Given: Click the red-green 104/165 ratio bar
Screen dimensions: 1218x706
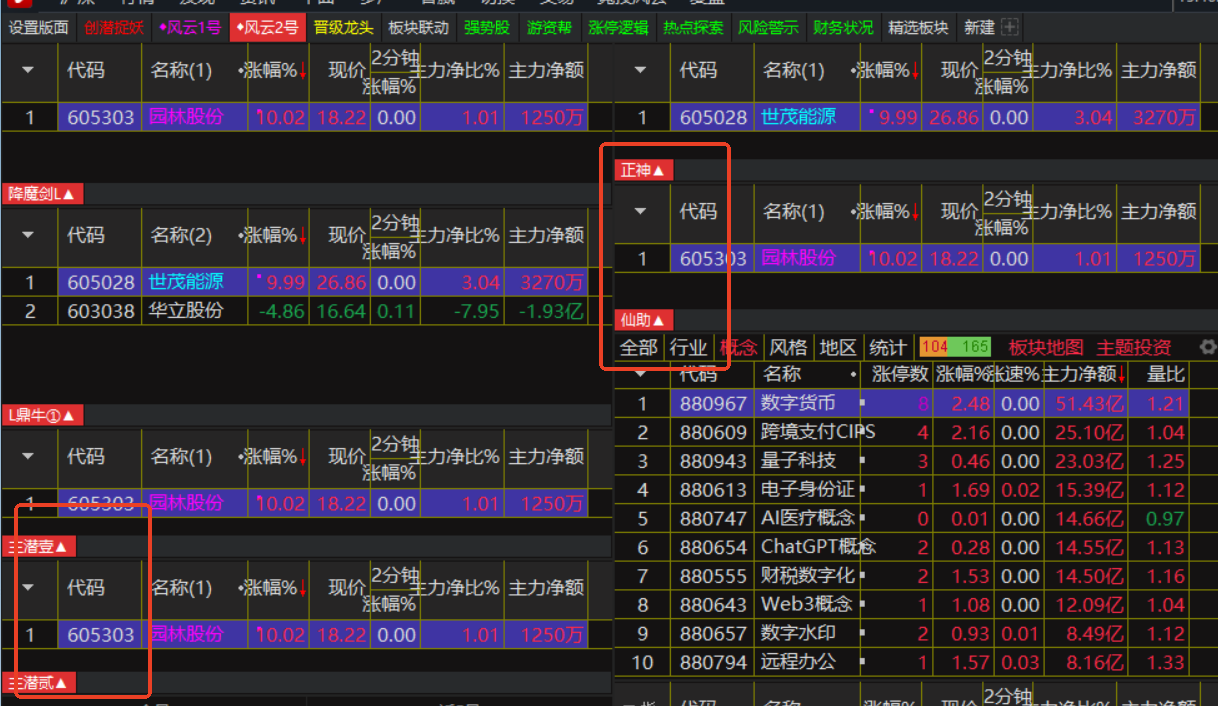Looking at the screenshot, I should point(954,345).
